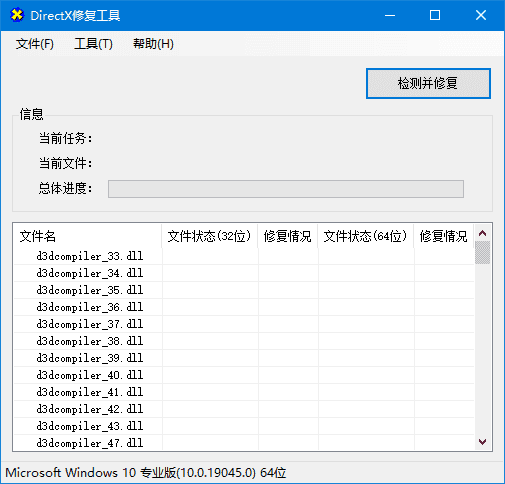Select row d3dcompiler_37.dll
The height and width of the screenshot is (484, 505).
tap(244, 324)
